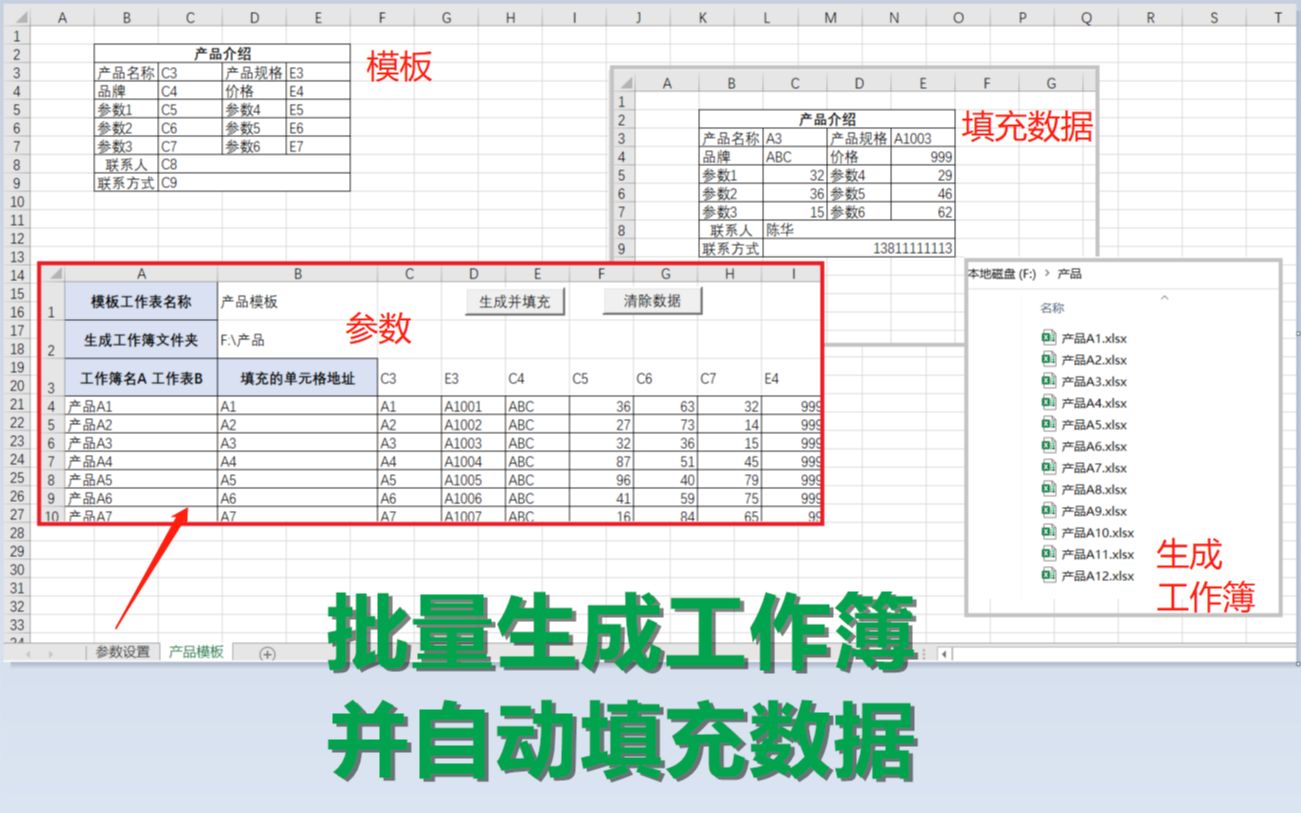Select the value 29 beside 参数4
Image resolution: width=1301 pixels, height=813 pixels.
point(923,175)
